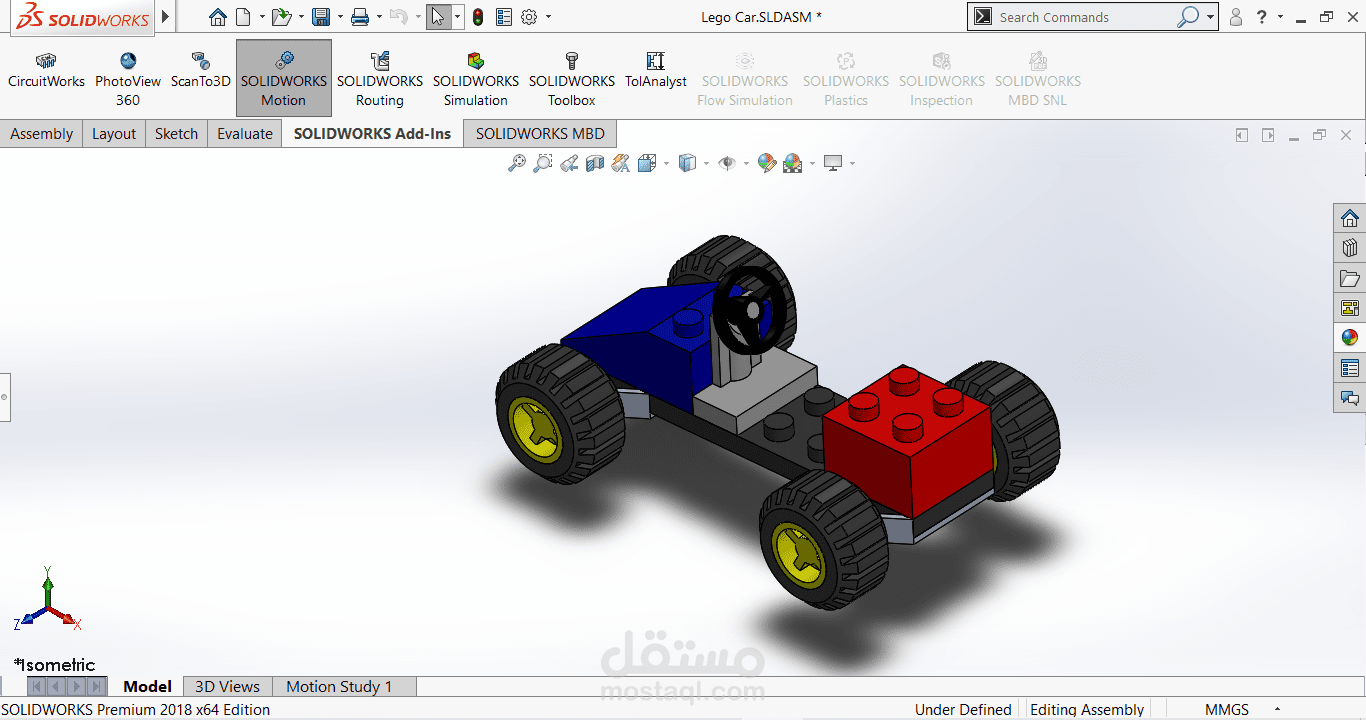Expand Apply Scene dropdown arrow
This screenshot has width=1366, height=720.
pos(812,164)
